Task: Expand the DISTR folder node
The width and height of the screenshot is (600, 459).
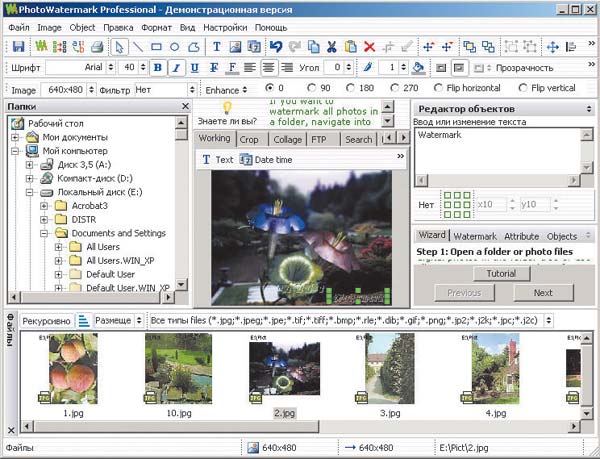Action: click(x=44, y=220)
